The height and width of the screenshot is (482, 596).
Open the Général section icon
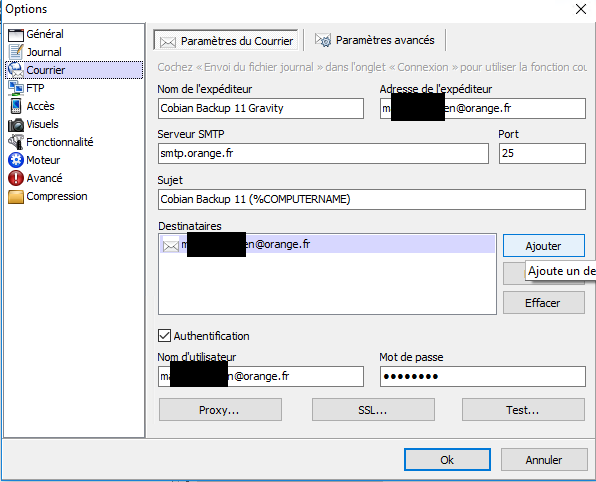[x=16, y=35]
